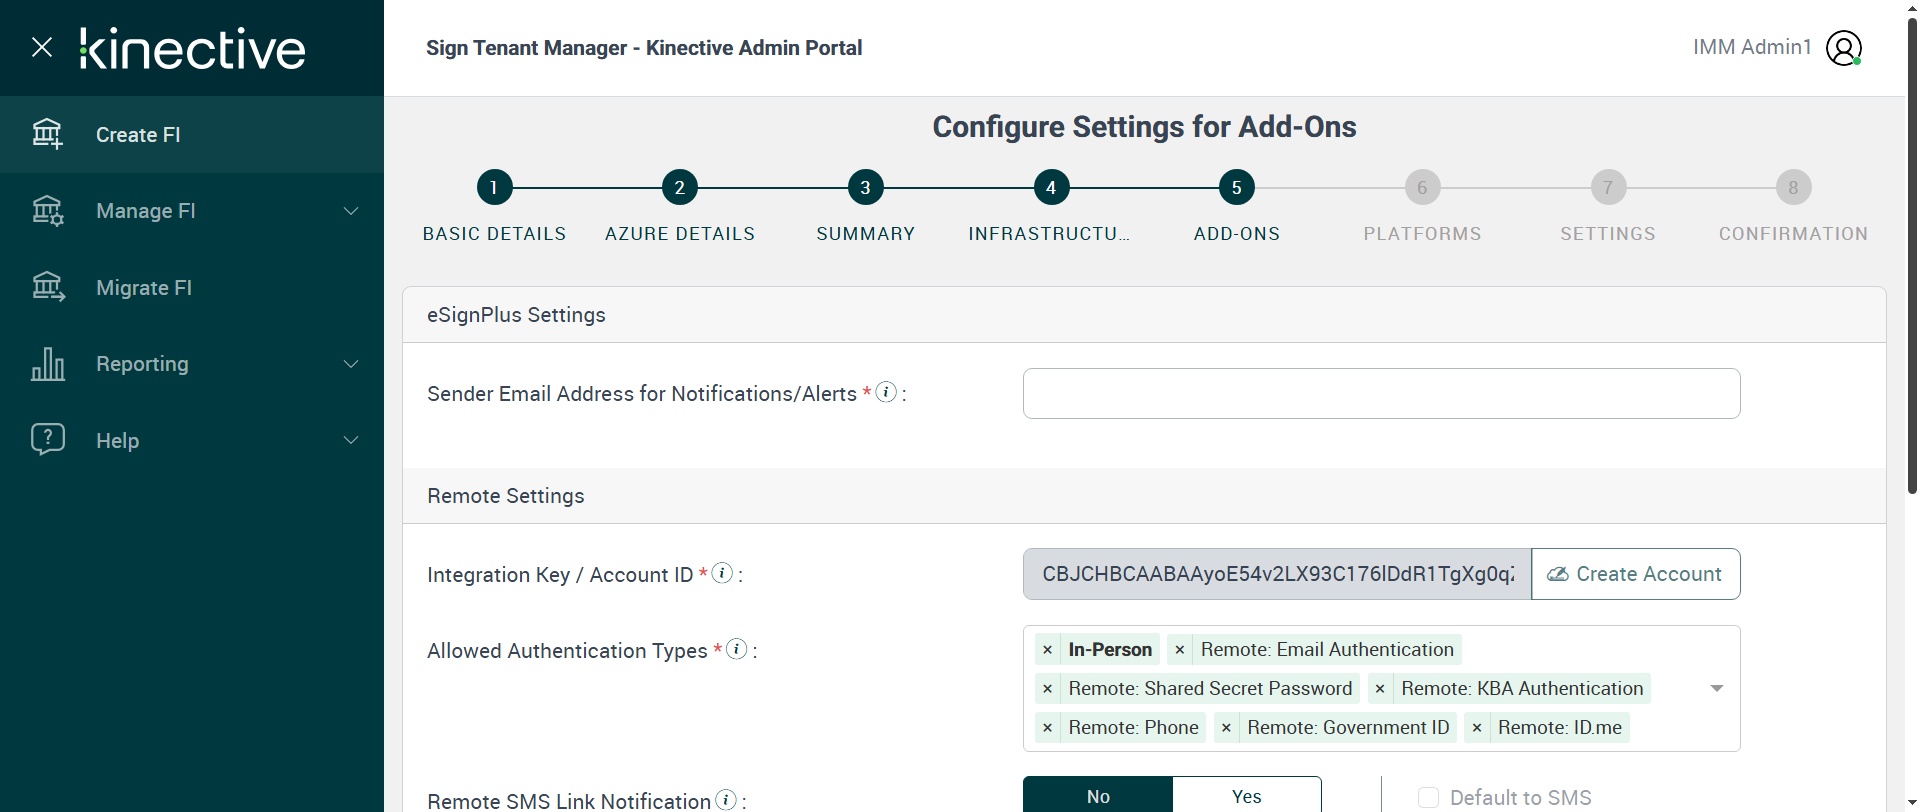Click the Migrate FI bank icon
The height and width of the screenshot is (812, 1920).
[47, 287]
